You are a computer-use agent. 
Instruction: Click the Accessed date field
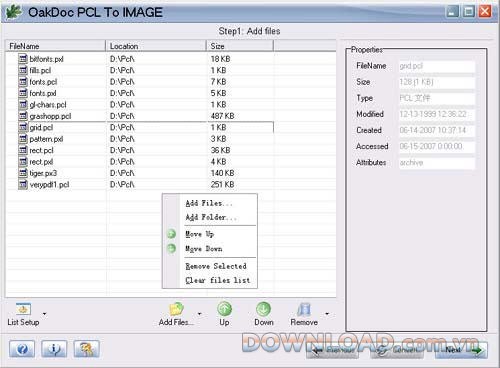(x=437, y=146)
